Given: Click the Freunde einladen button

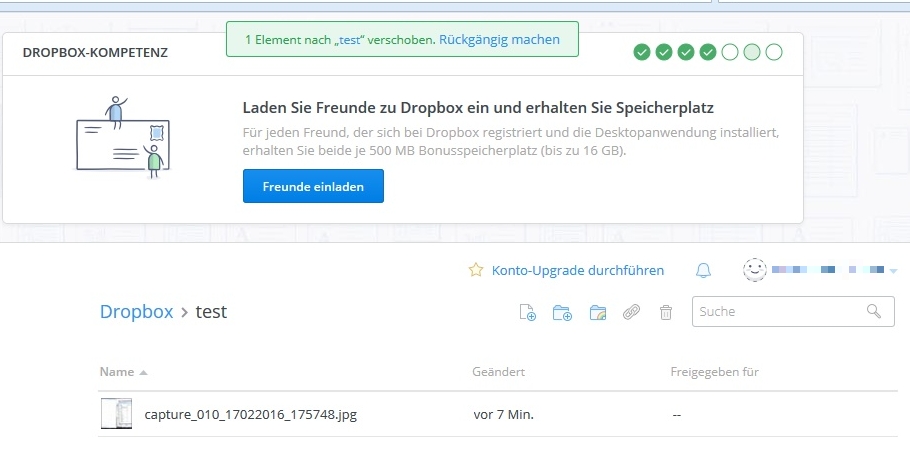Looking at the screenshot, I should 313,186.
